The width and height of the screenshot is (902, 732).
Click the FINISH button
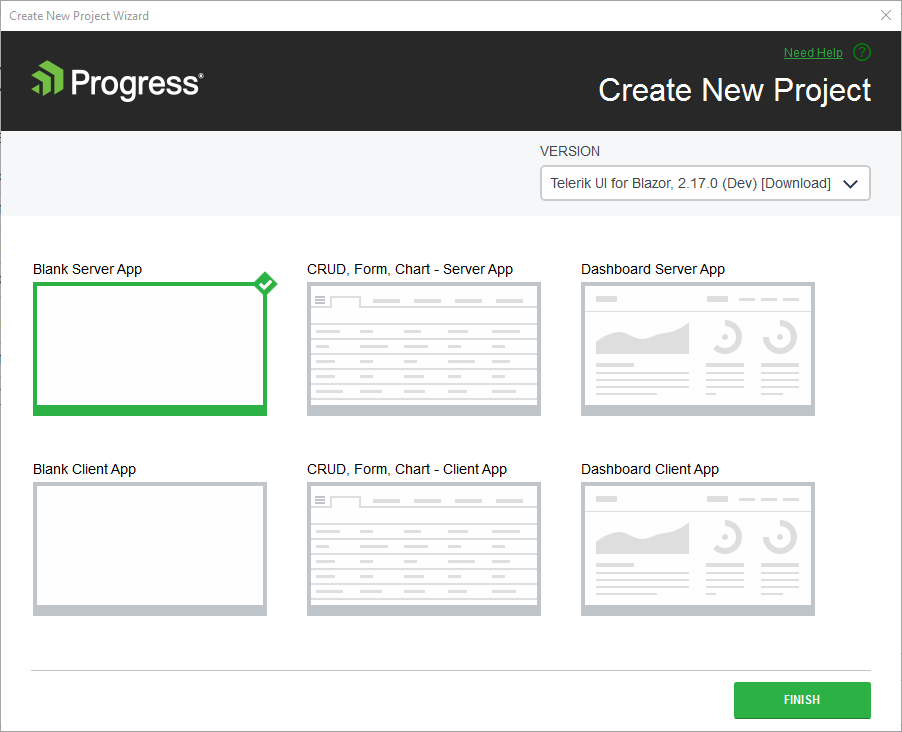point(802,700)
